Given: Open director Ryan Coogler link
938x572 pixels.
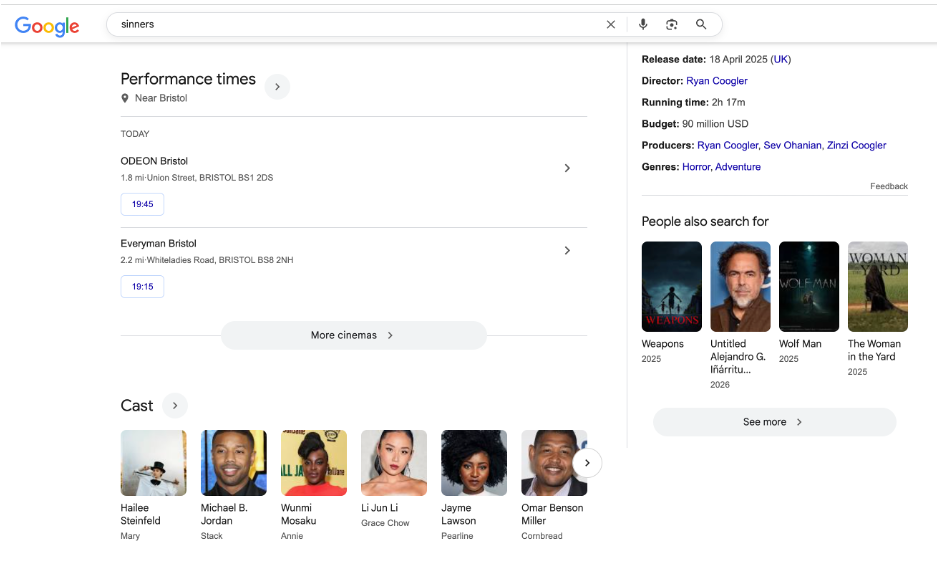Looking at the screenshot, I should (717, 81).
